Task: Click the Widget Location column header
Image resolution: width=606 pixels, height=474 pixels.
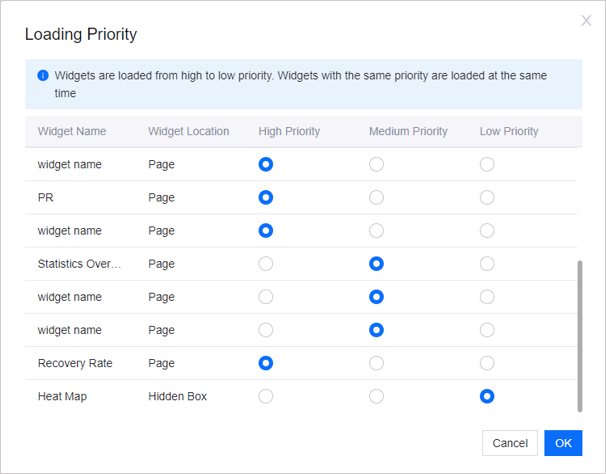Action: [188, 131]
